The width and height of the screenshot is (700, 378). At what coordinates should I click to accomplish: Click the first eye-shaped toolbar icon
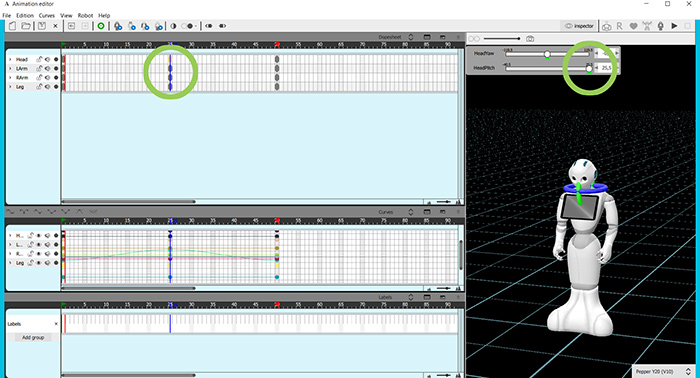coord(208,26)
